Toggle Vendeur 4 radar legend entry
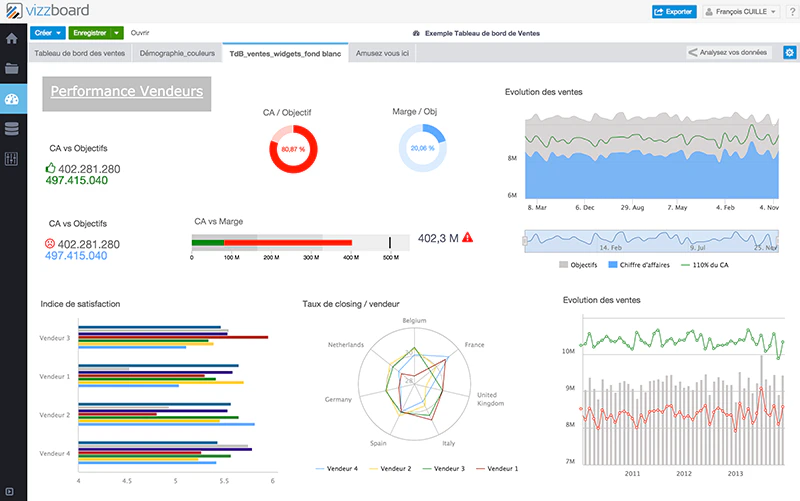Screen dimensions: 800x501 337,468
